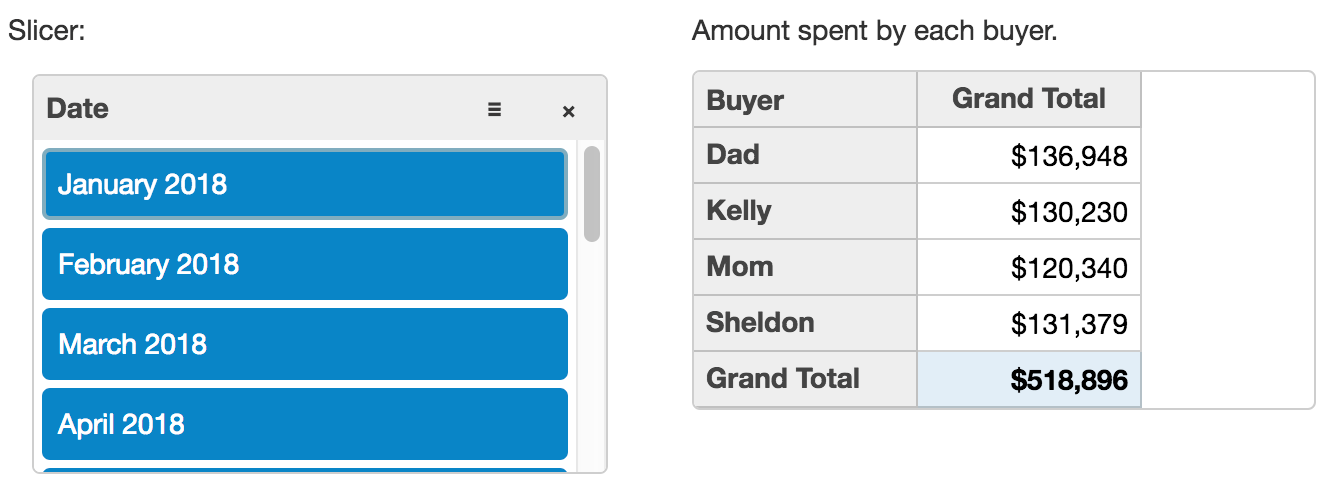
Task: Toggle February 2018 slicer item
Action: 305,264
